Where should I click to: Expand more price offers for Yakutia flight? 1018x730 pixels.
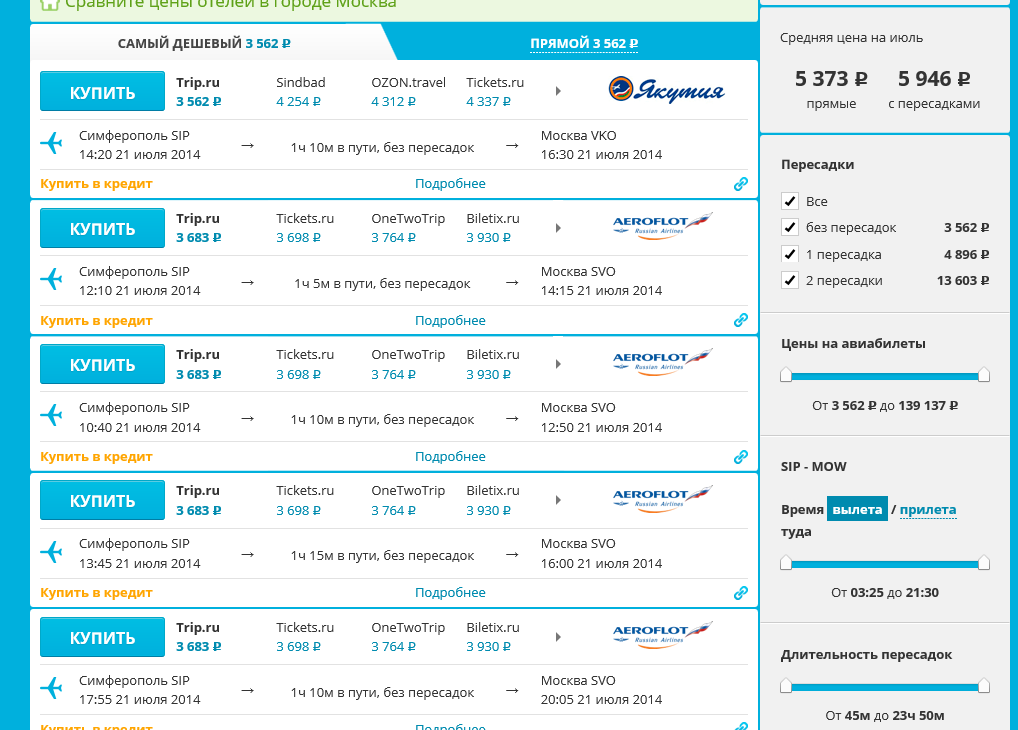tap(558, 91)
